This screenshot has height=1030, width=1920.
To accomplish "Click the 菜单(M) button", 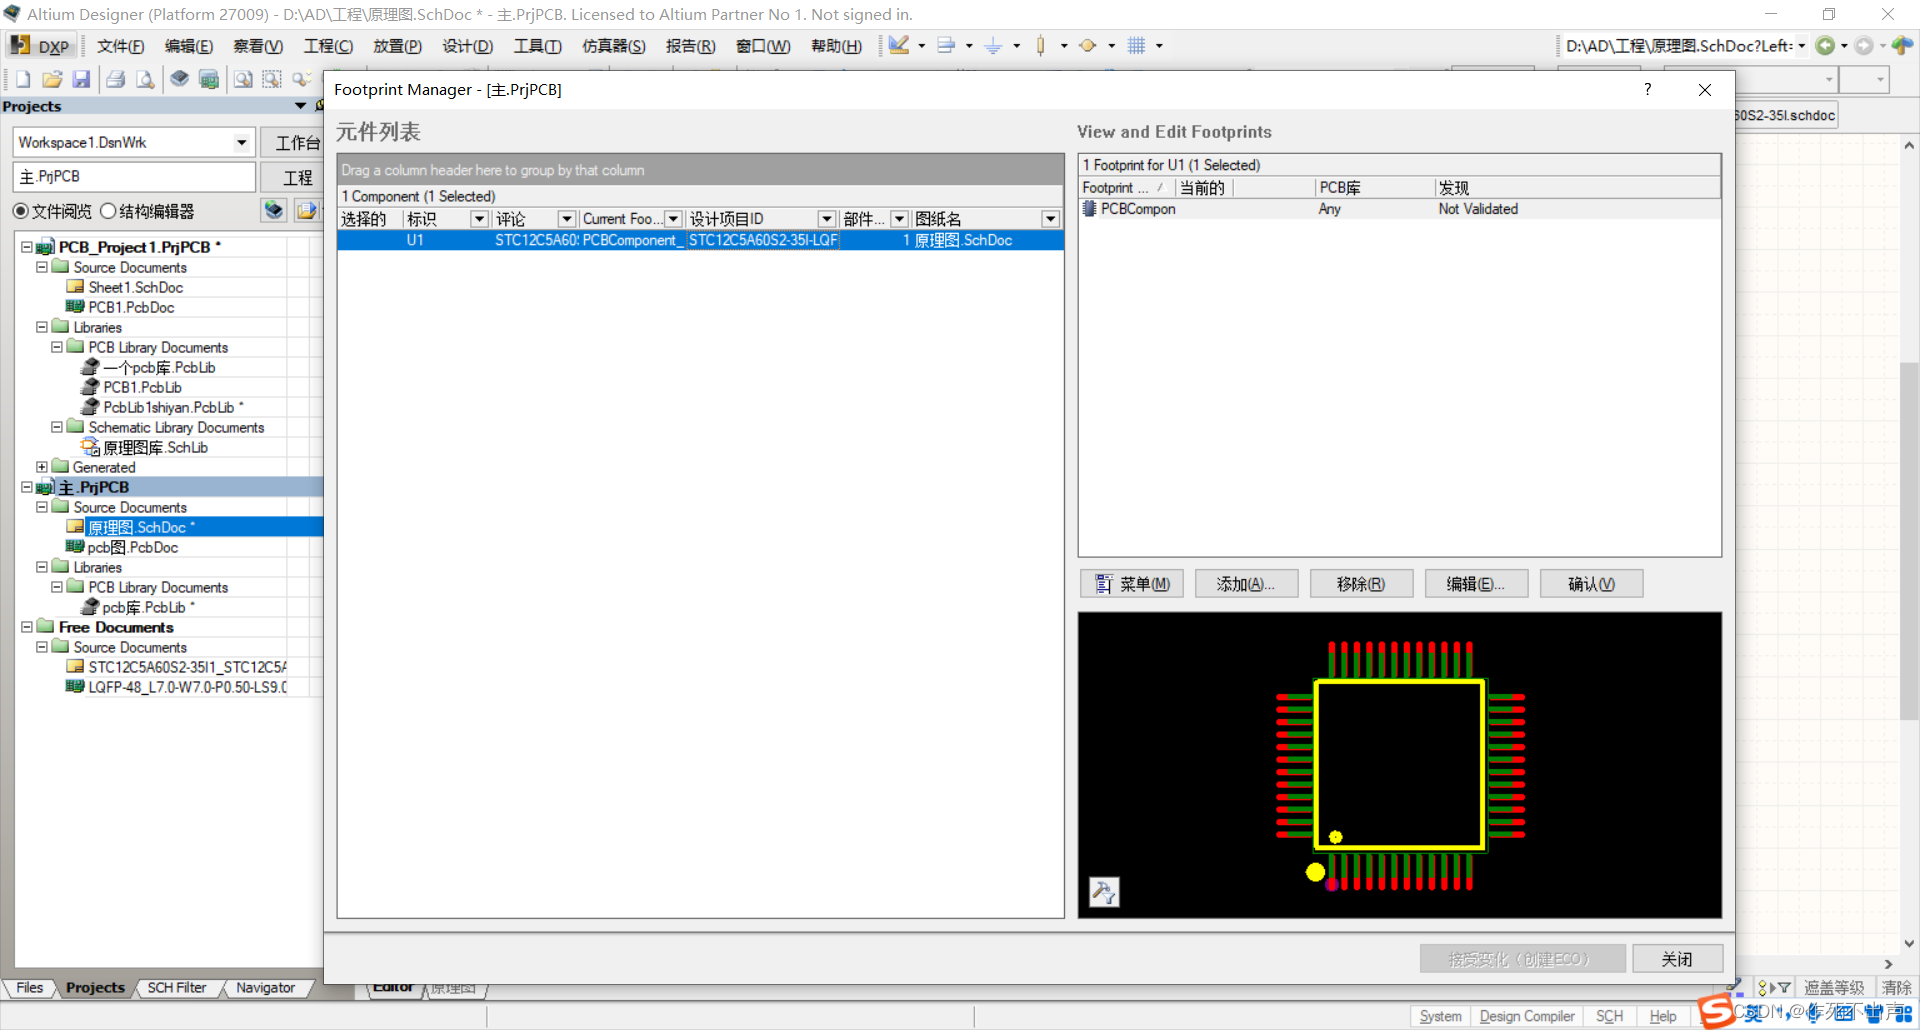I will point(1132,584).
